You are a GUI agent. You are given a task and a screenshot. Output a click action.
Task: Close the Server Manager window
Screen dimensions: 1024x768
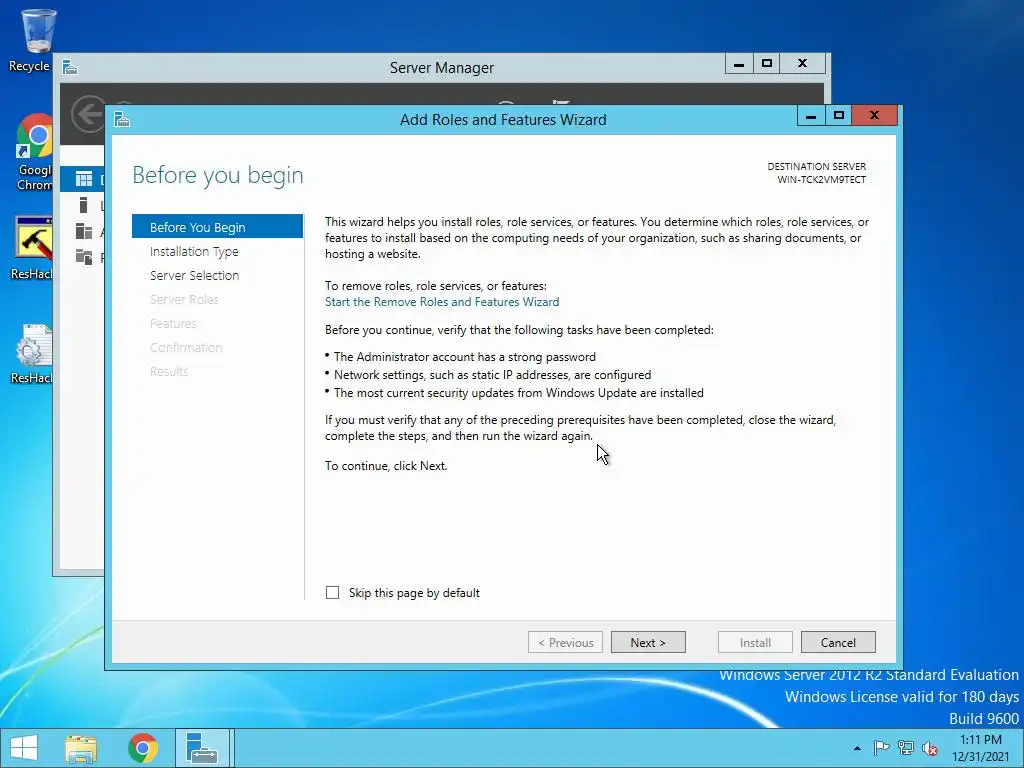click(803, 63)
